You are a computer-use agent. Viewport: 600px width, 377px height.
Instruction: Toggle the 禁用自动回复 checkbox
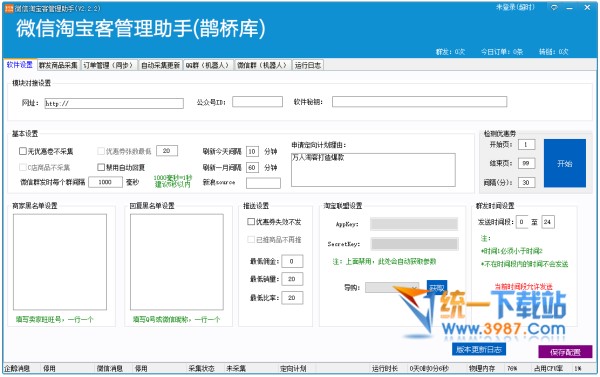pyautogui.click(x=101, y=167)
